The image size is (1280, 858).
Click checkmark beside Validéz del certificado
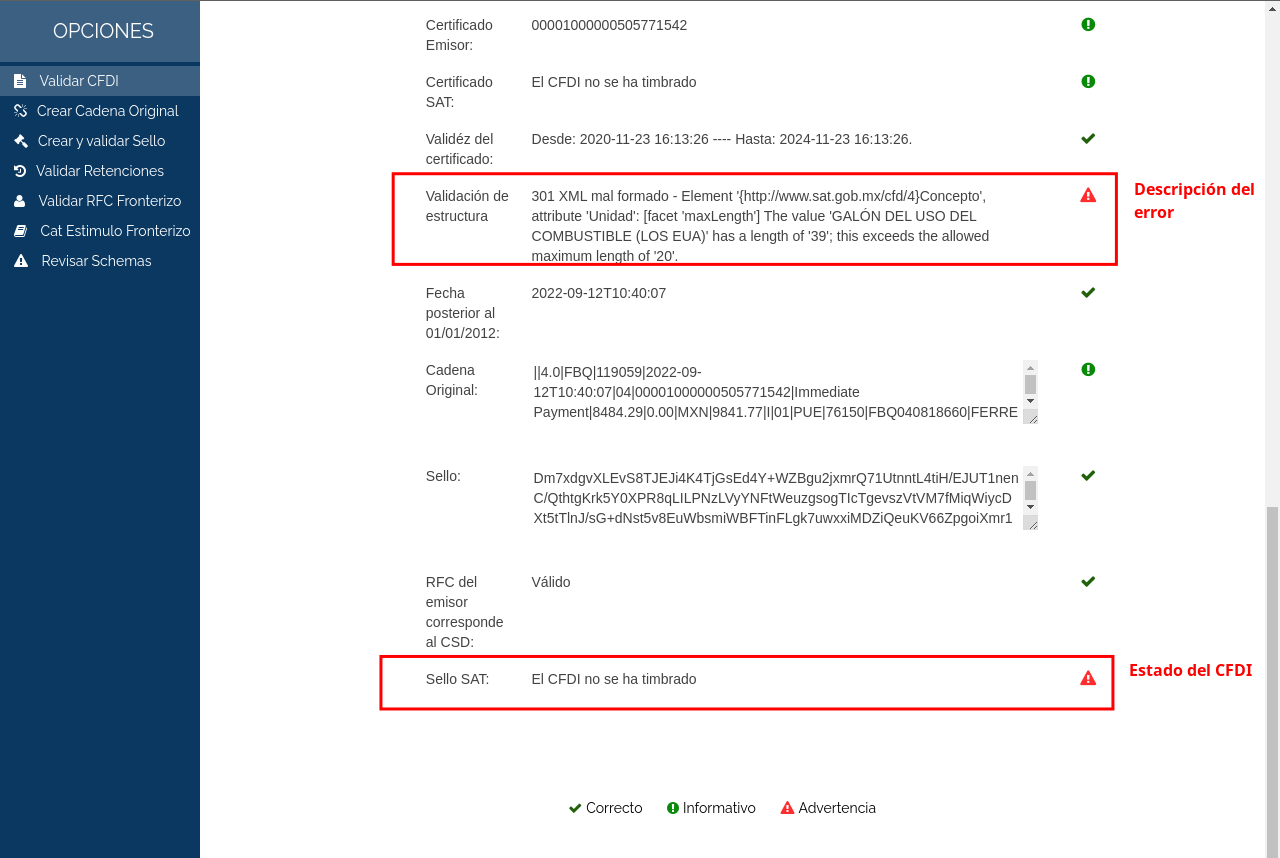[1088, 138]
